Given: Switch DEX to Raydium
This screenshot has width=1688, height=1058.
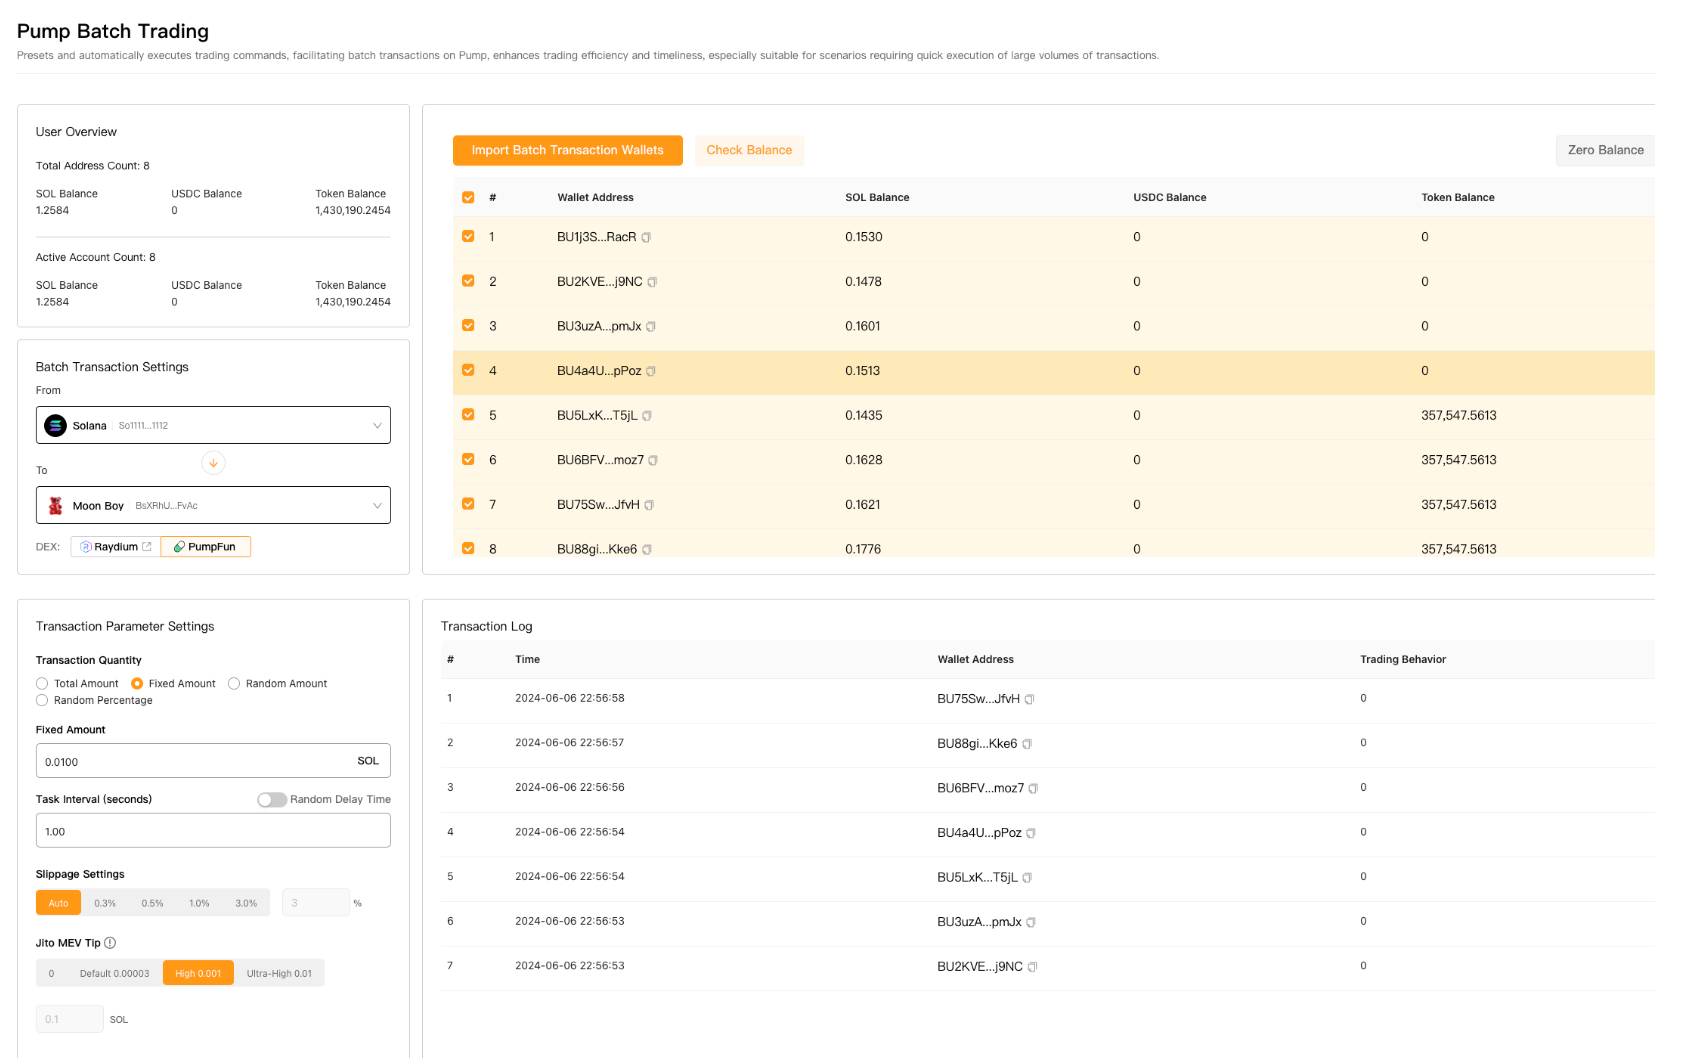Looking at the screenshot, I should pos(113,546).
